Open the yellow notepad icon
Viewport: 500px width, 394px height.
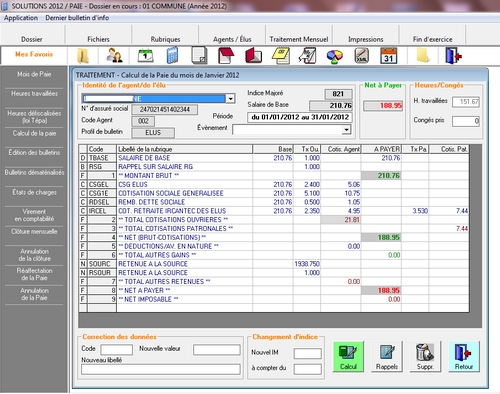pyautogui.click(x=281, y=55)
